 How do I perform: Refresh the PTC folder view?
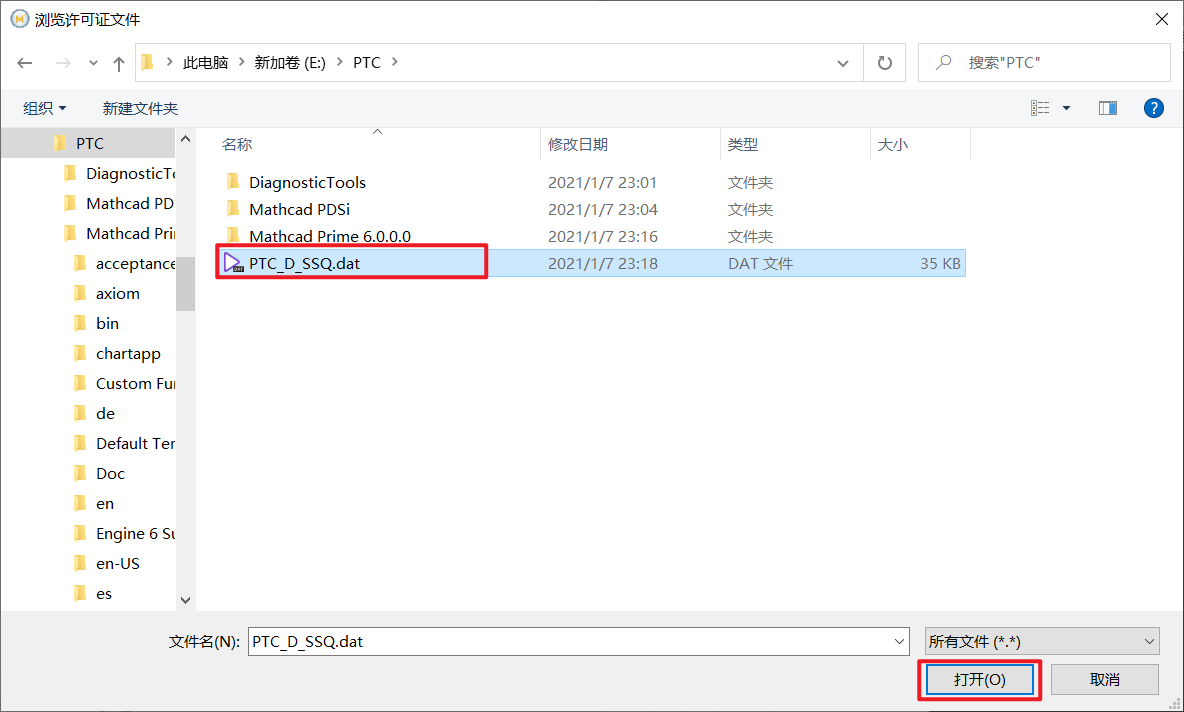(884, 63)
